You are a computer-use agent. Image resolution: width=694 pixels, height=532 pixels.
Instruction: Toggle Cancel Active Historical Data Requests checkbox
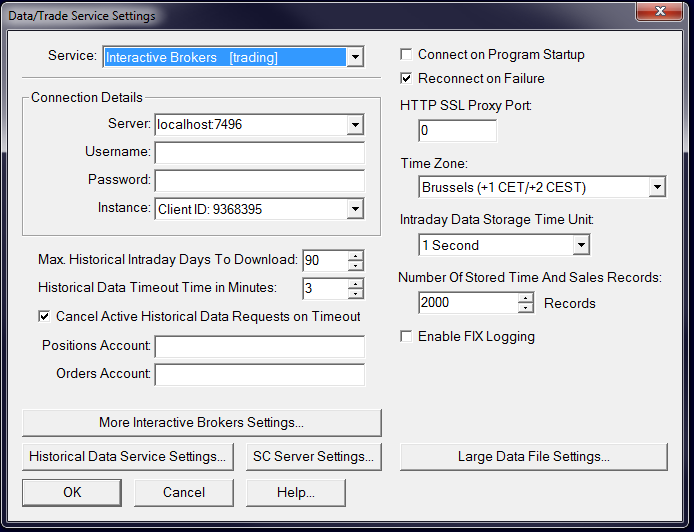[x=44, y=317]
